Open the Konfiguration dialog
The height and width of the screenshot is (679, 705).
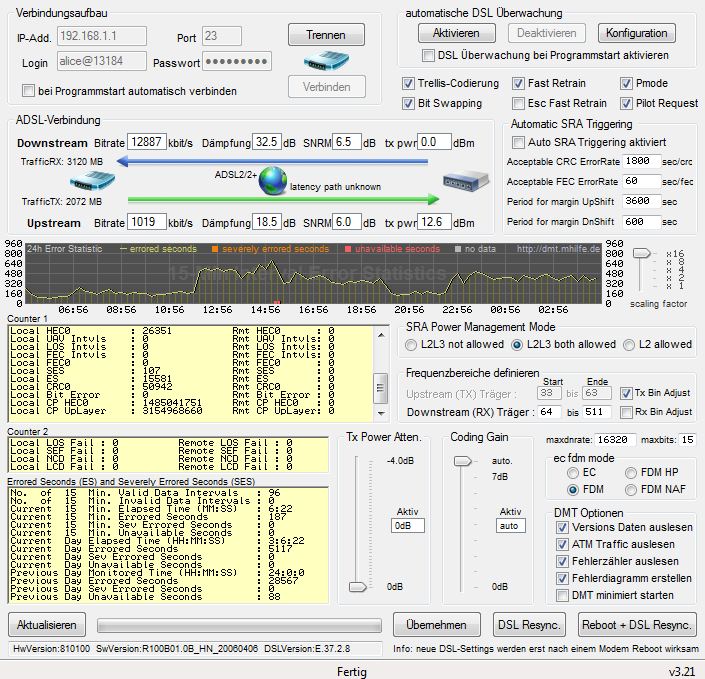(x=637, y=33)
